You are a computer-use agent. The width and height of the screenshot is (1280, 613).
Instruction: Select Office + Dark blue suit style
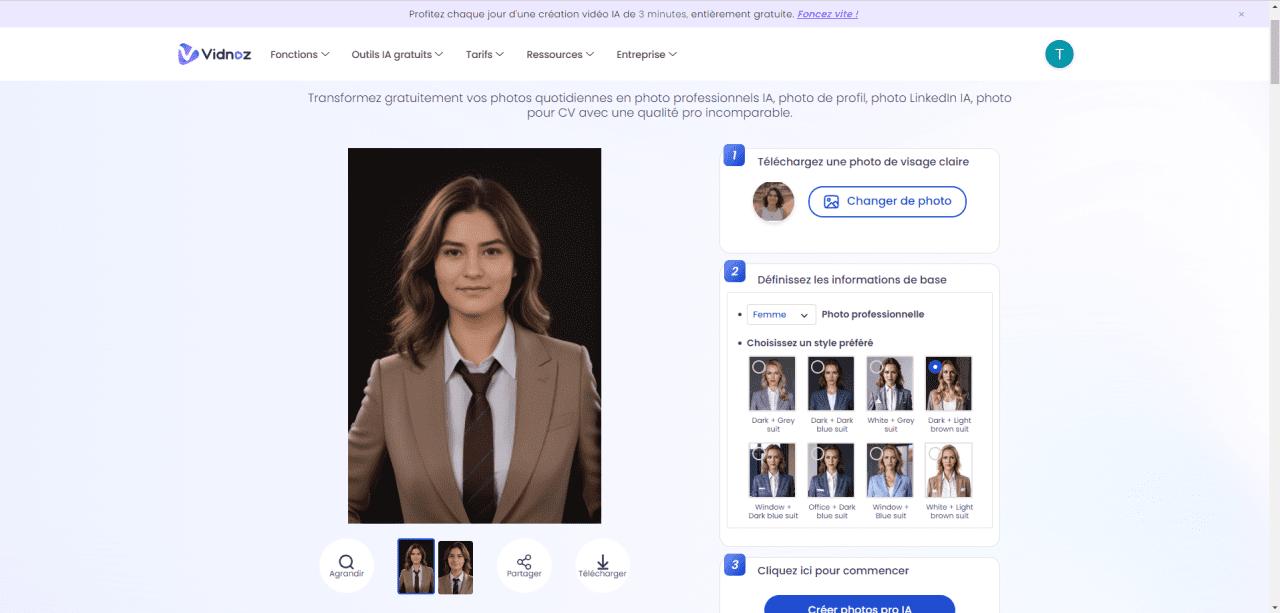click(x=831, y=470)
